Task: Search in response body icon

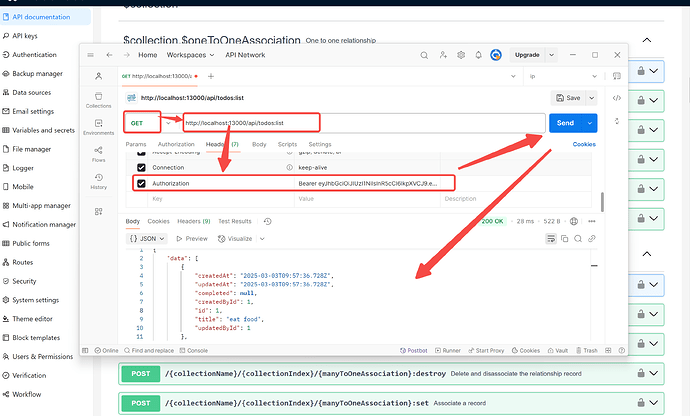Action: [578, 239]
